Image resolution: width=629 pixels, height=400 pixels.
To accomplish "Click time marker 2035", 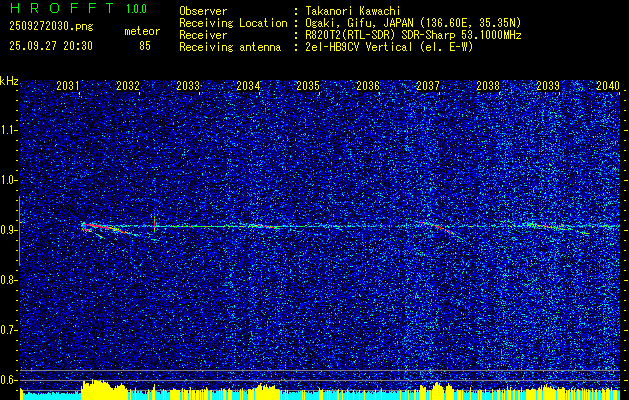I will click(308, 86).
